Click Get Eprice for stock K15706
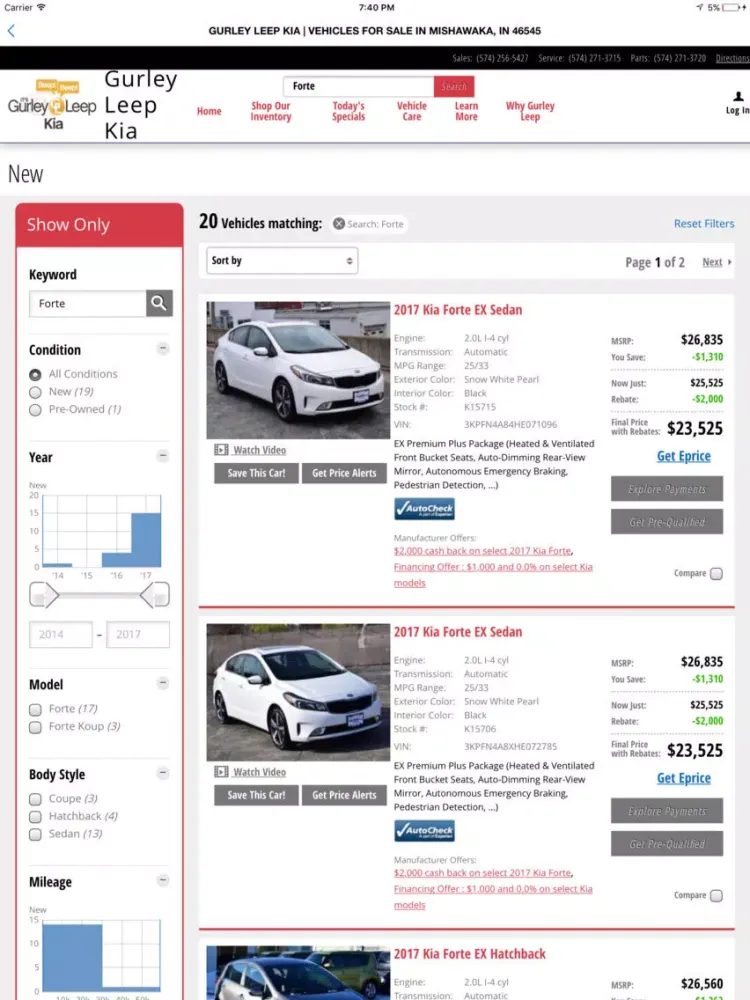 [684, 778]
